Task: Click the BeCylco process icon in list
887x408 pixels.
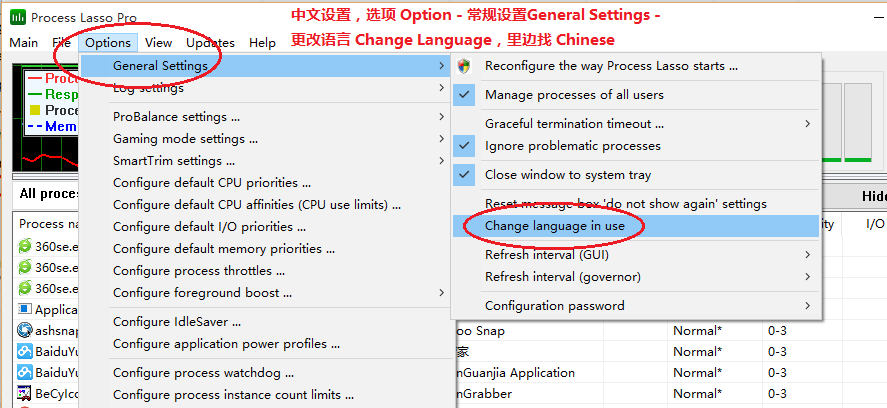Action: coord(24,395)
